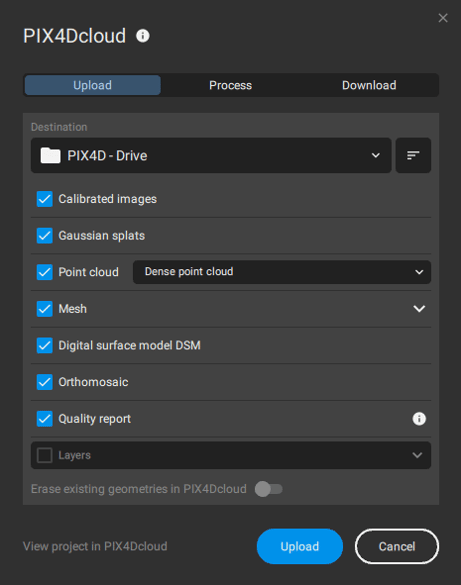Close the PIX4Dcloud dialog with X
This screenshot has width=461, height=585.
[x=443, y=18]
